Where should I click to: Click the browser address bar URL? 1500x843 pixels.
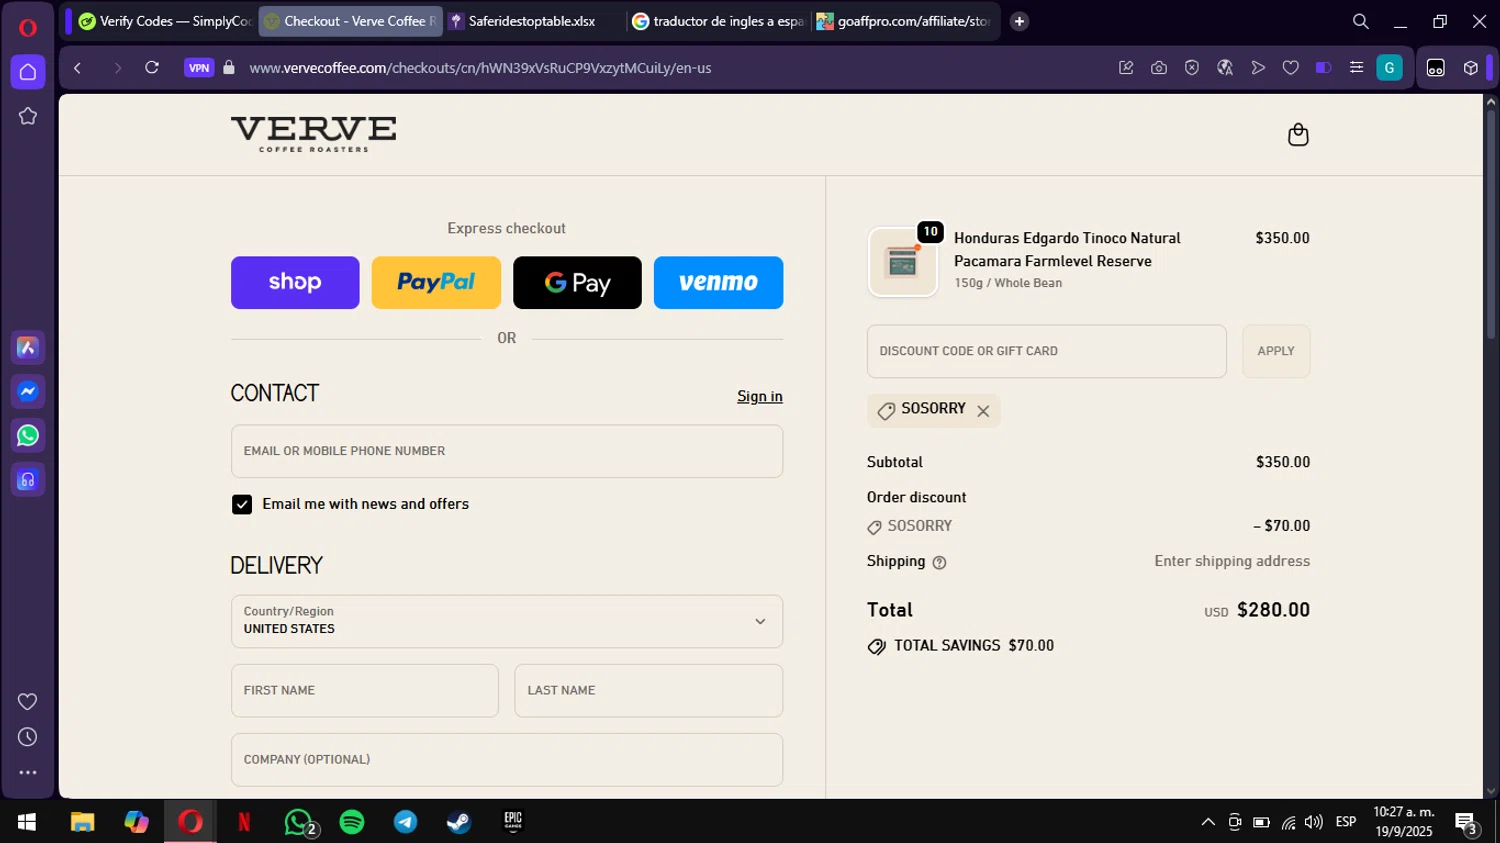[480, 68]
